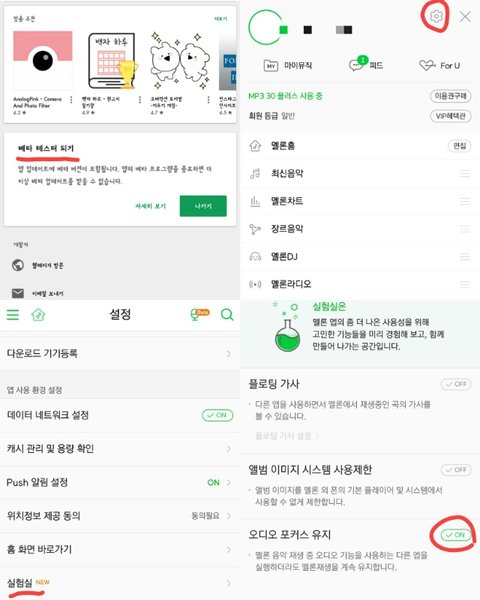
Task: Enable the 앨범 이미지 시스템 사용제한 toggle
Action: 456,470
